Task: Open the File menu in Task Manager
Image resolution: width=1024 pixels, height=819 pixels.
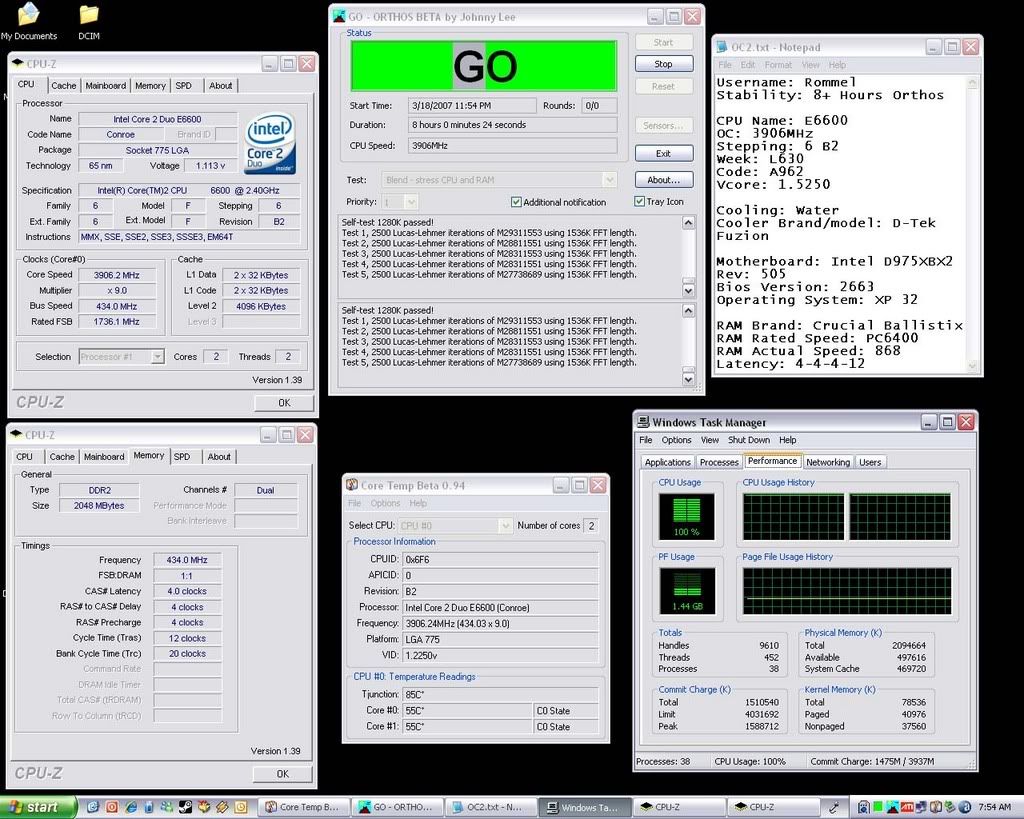Action: 645,440
